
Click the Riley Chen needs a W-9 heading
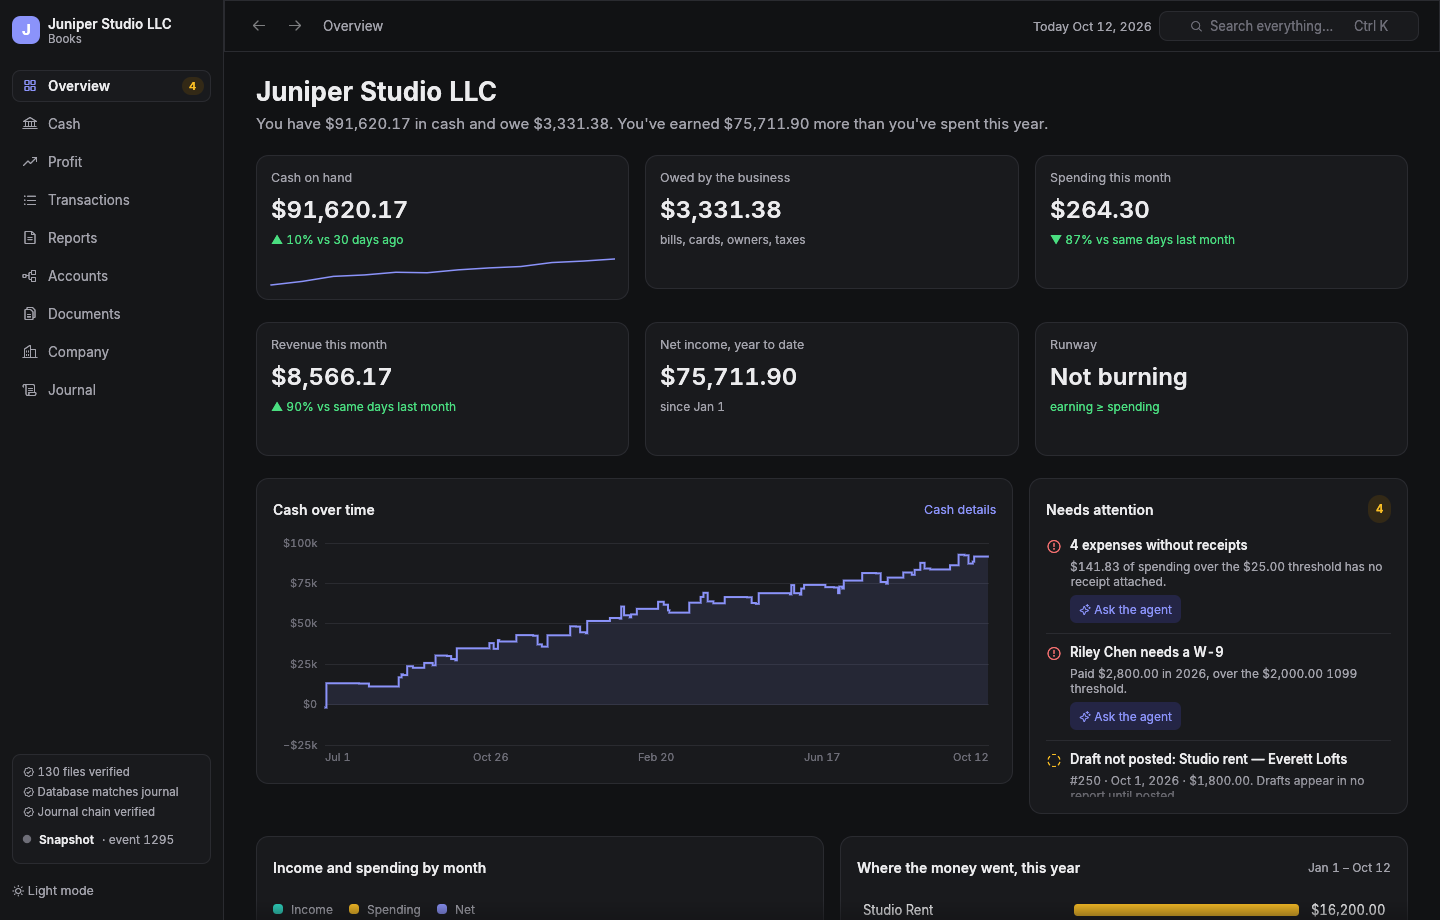click(x=1146, y=652)
